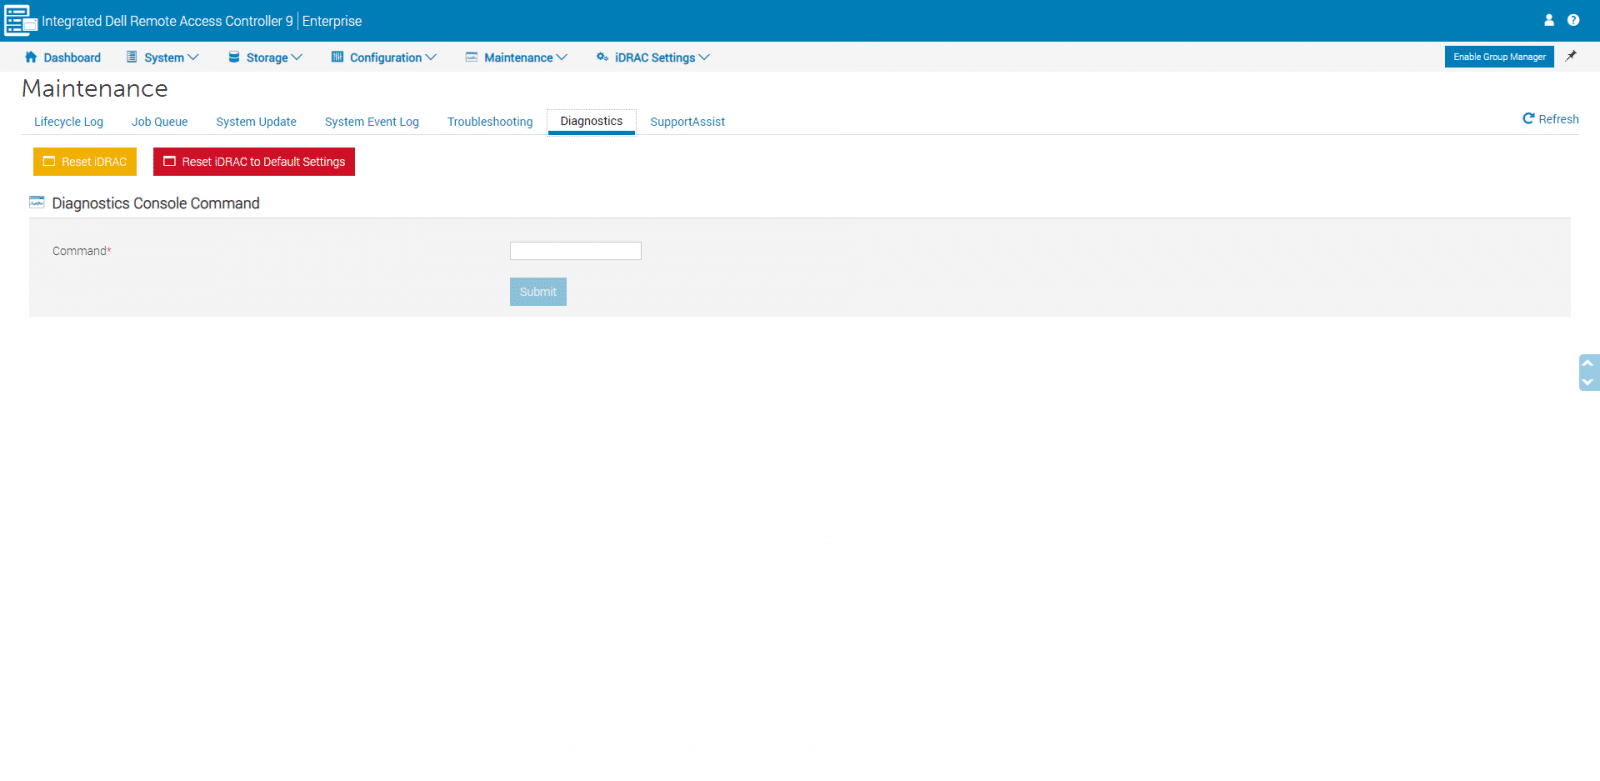Click the Maintenance menu icon

click(x=471, y=57)
